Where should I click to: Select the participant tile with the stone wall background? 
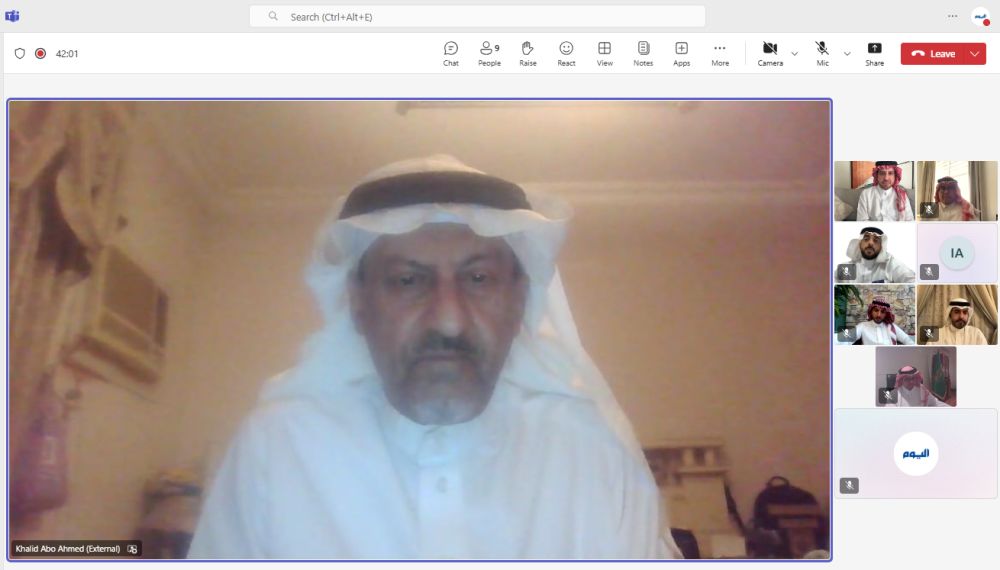pos(874,314)
